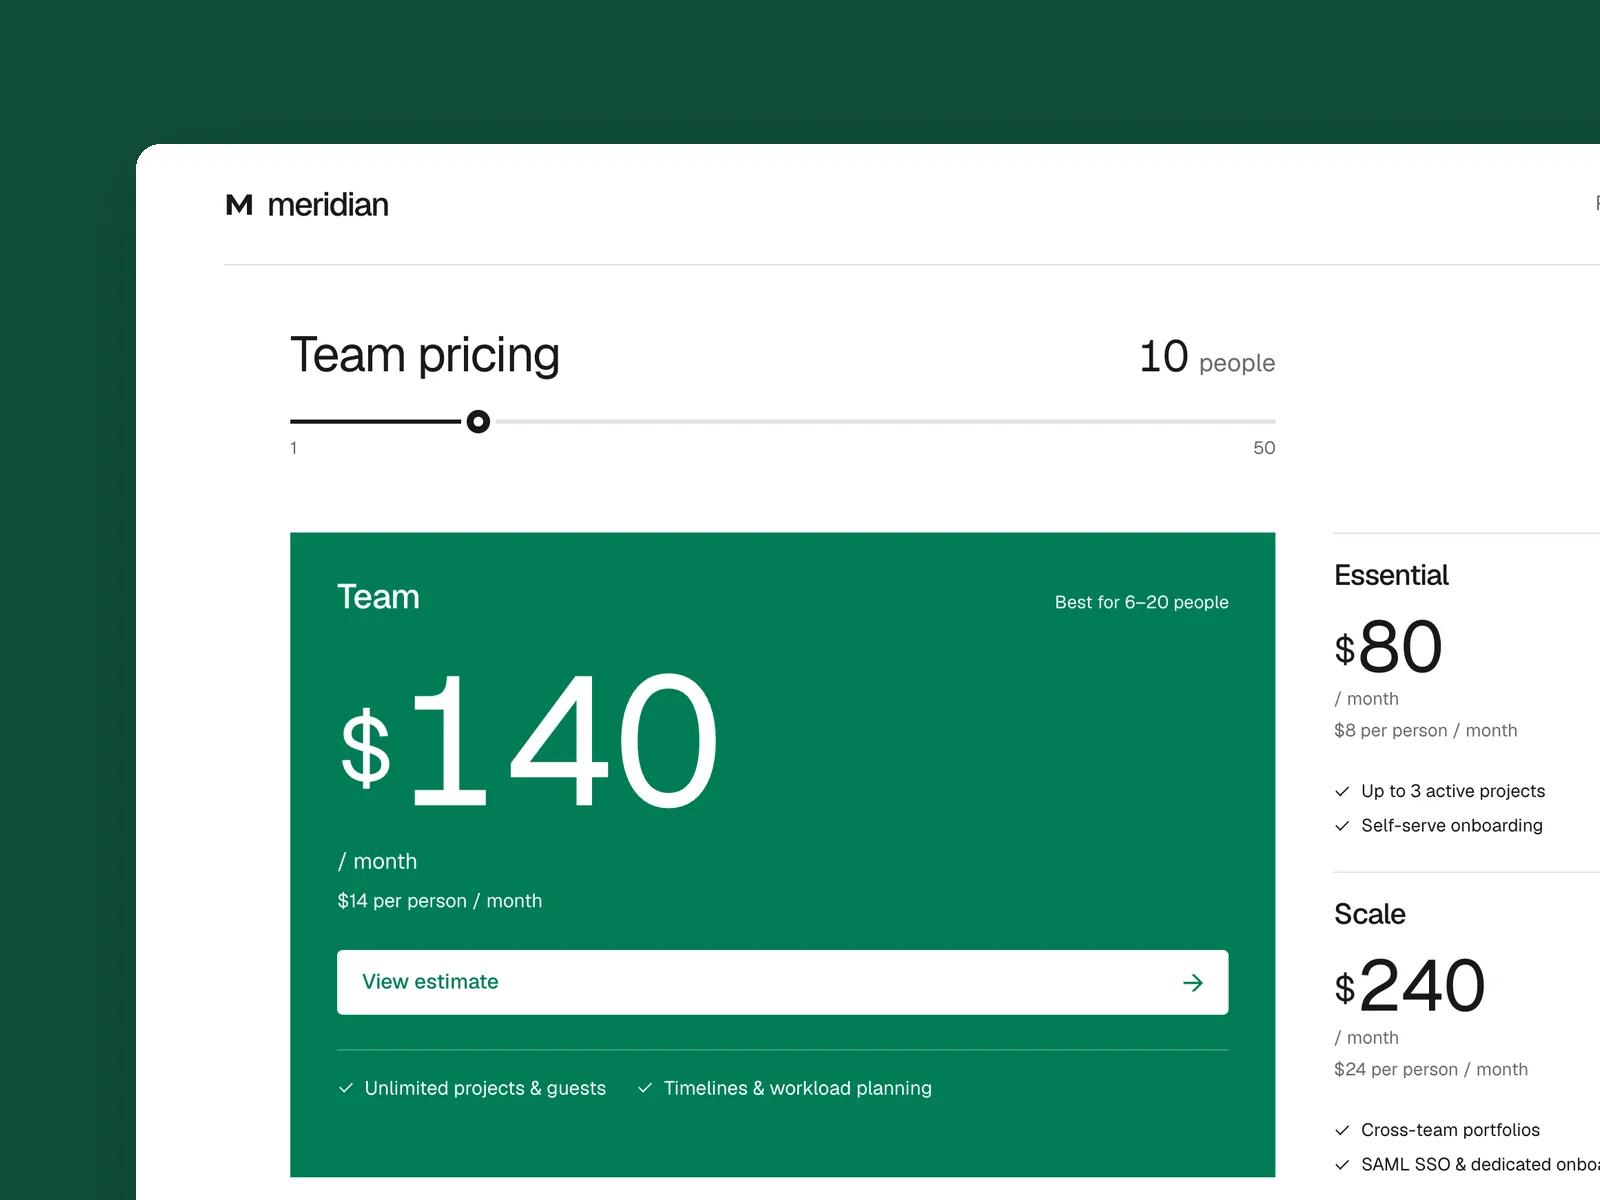1600x1200 pixels.
Task: Click the Meridian M logo icon
Action: point(239,205)
